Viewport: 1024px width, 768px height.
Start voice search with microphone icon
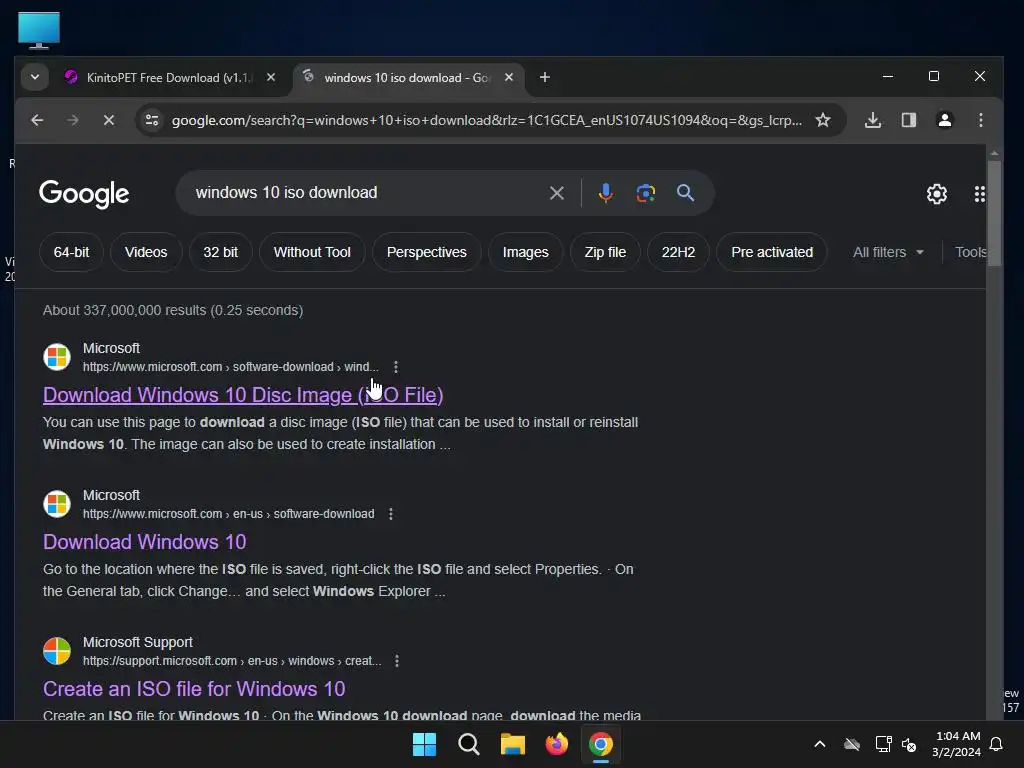tap(605, 193)
